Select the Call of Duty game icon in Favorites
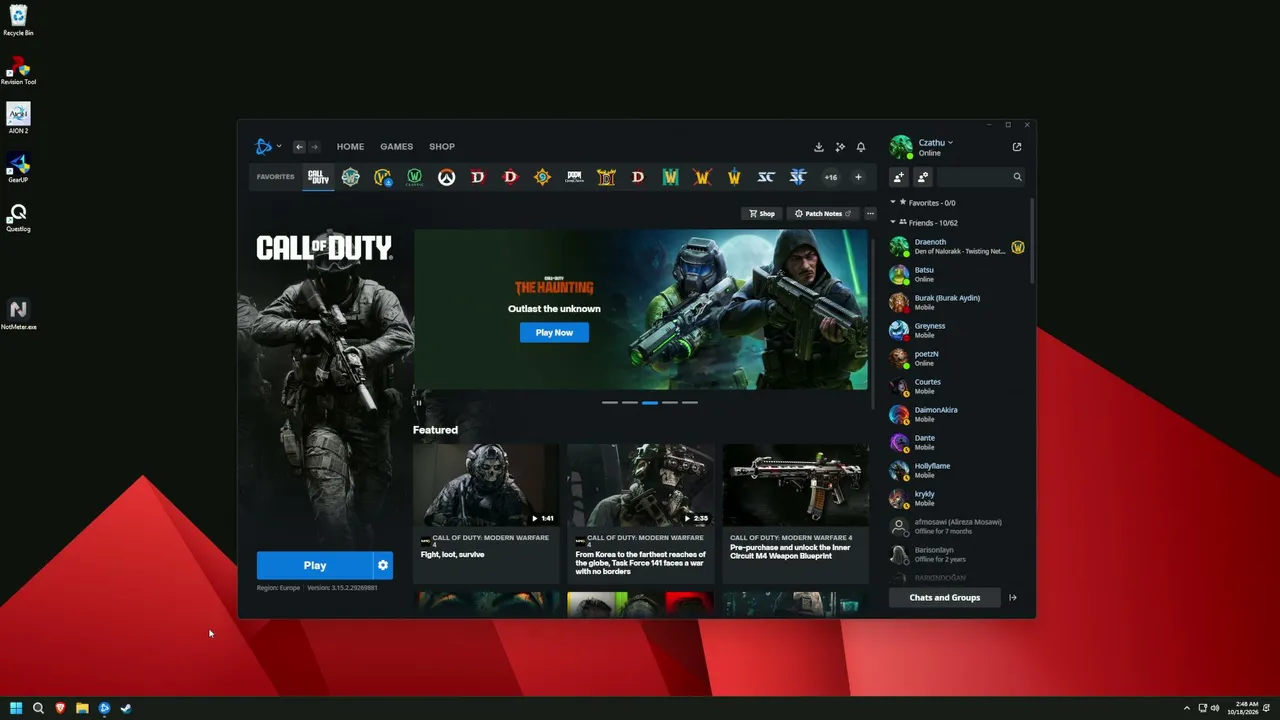 [318, 177]
